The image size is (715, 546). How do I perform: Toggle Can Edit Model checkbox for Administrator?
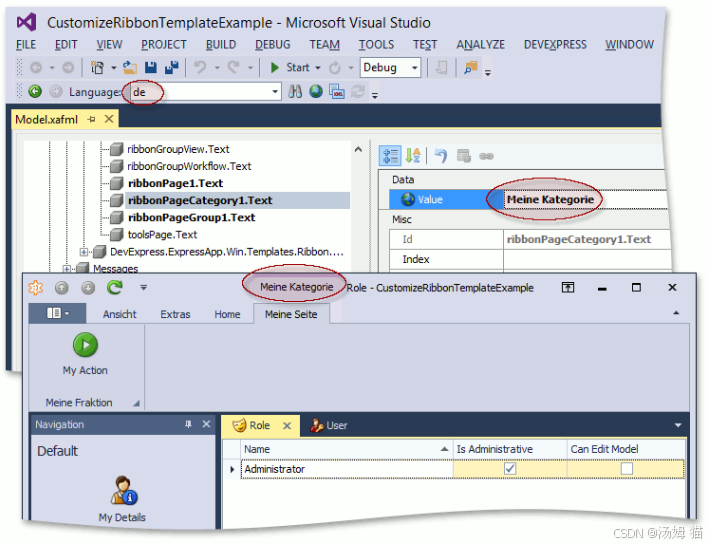627,468
